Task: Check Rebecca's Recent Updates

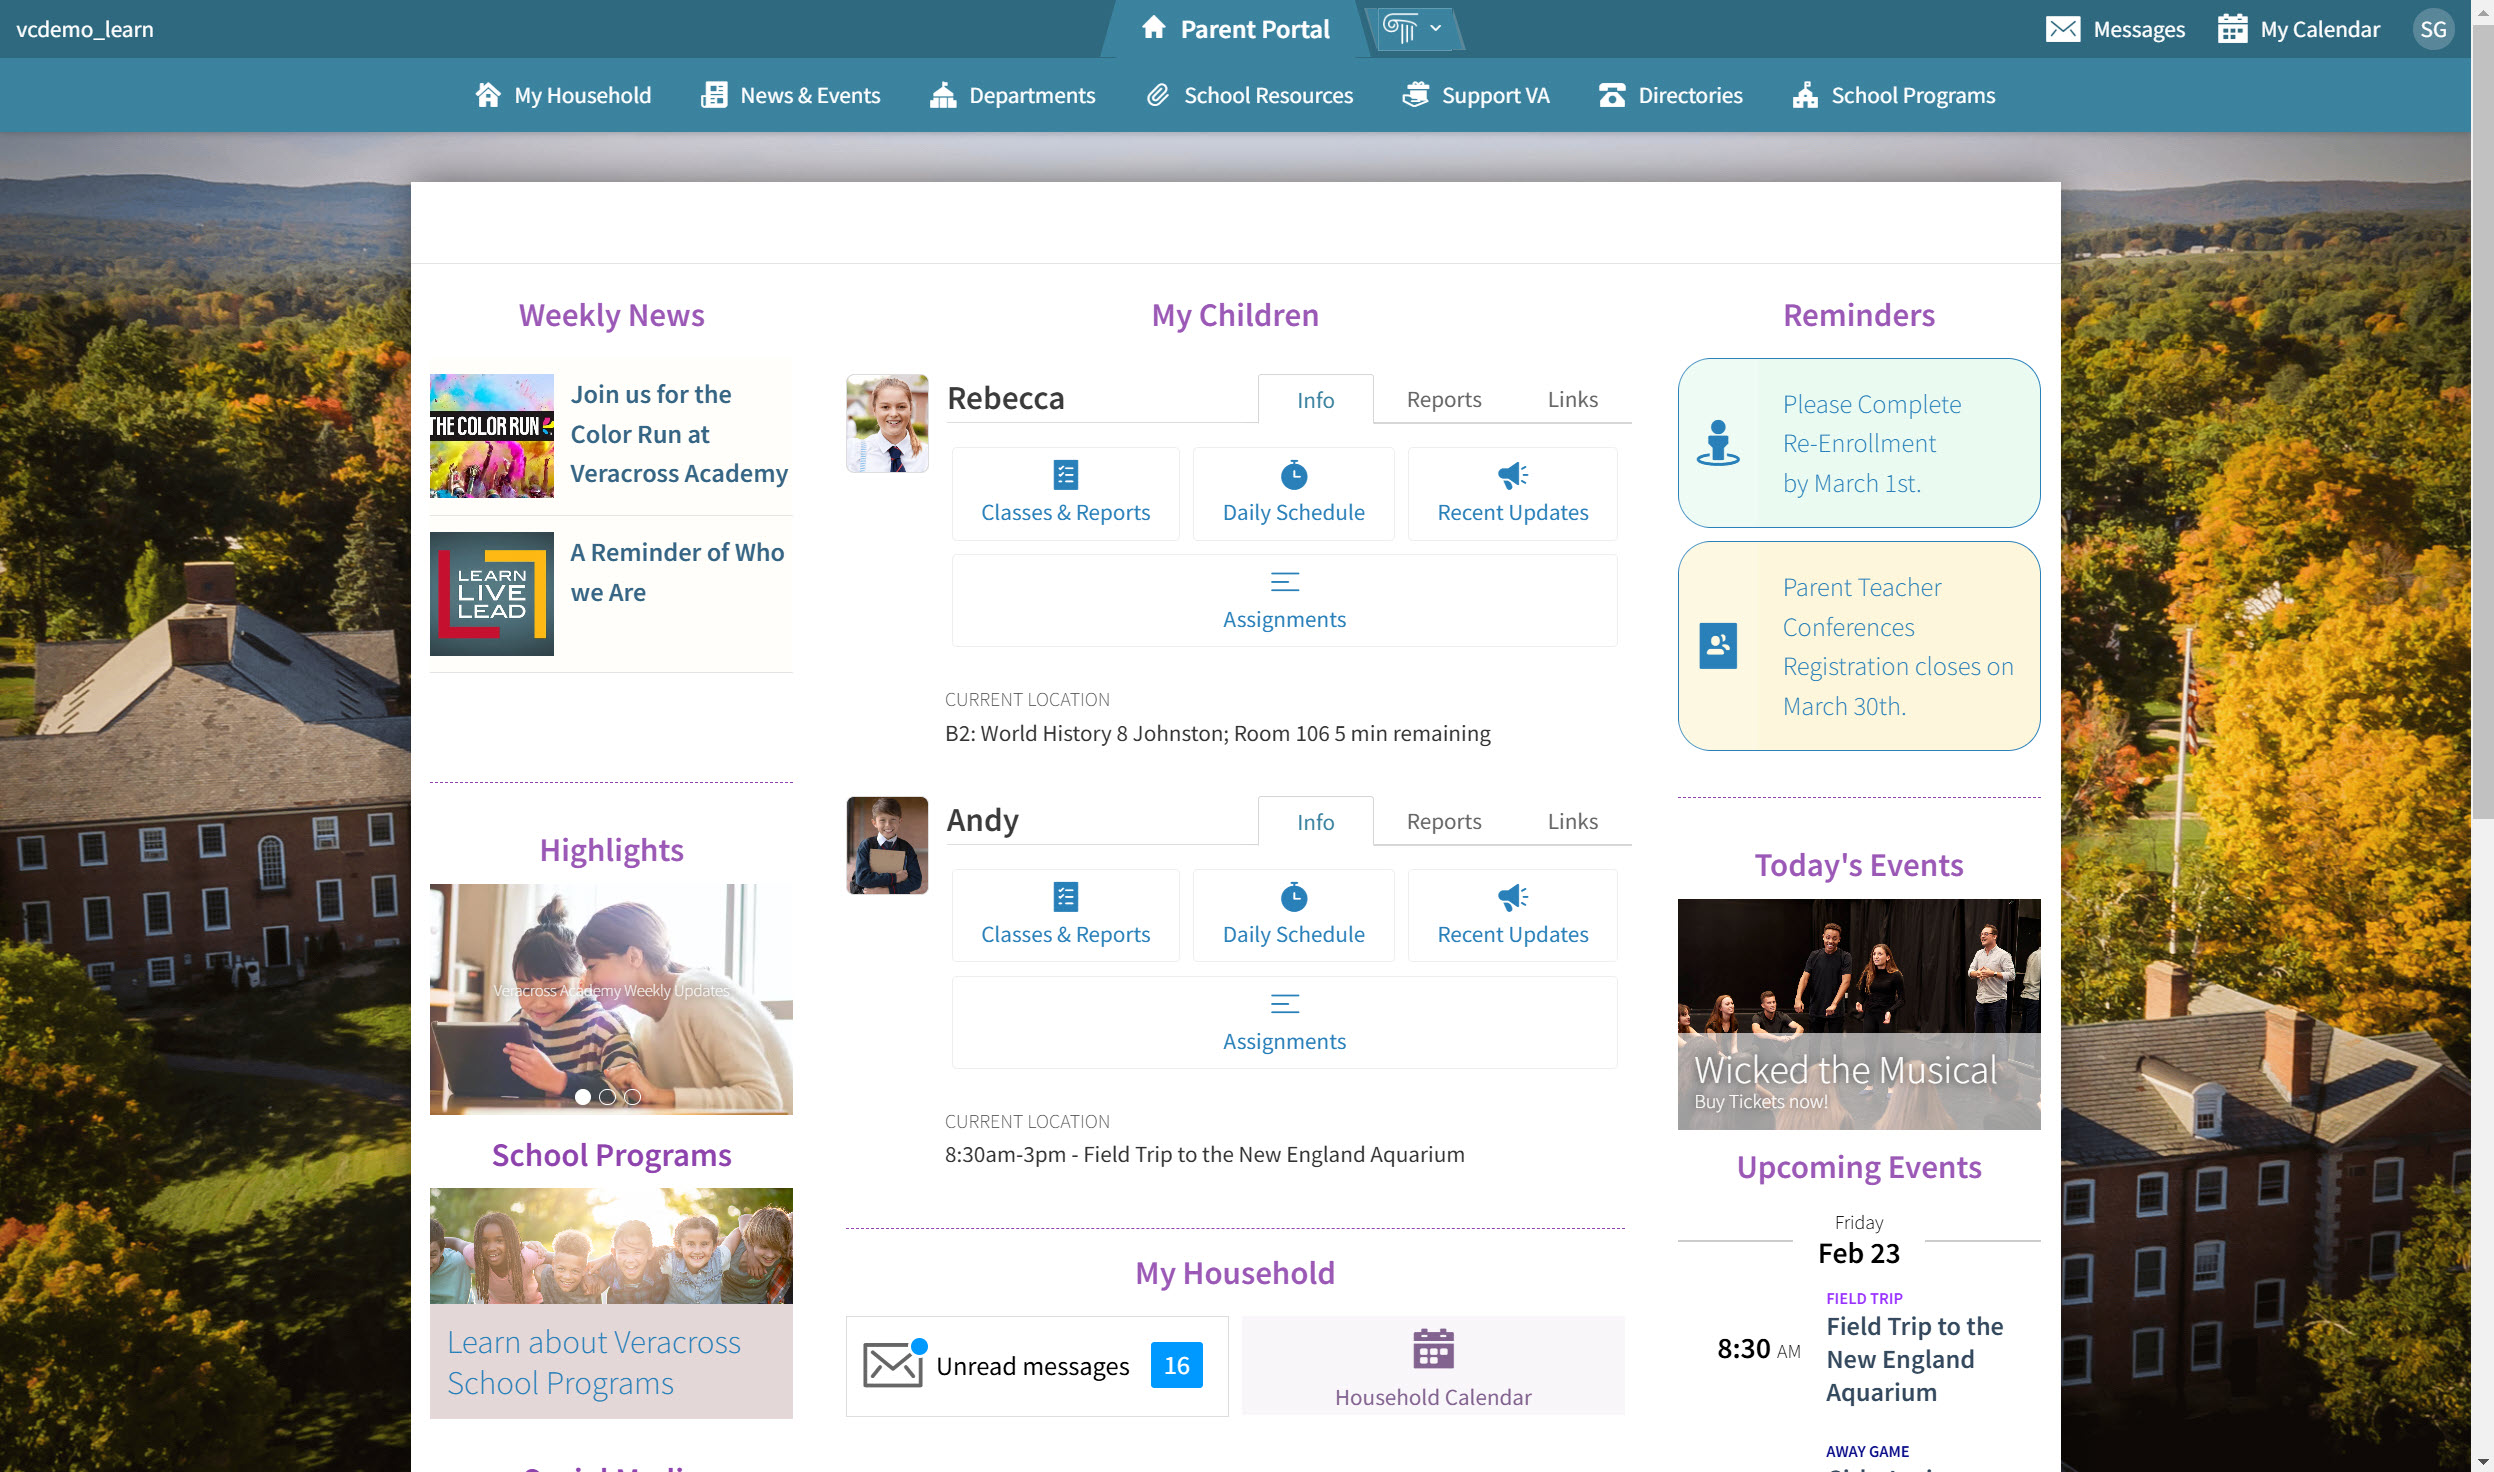Action: click(1511, 493)
